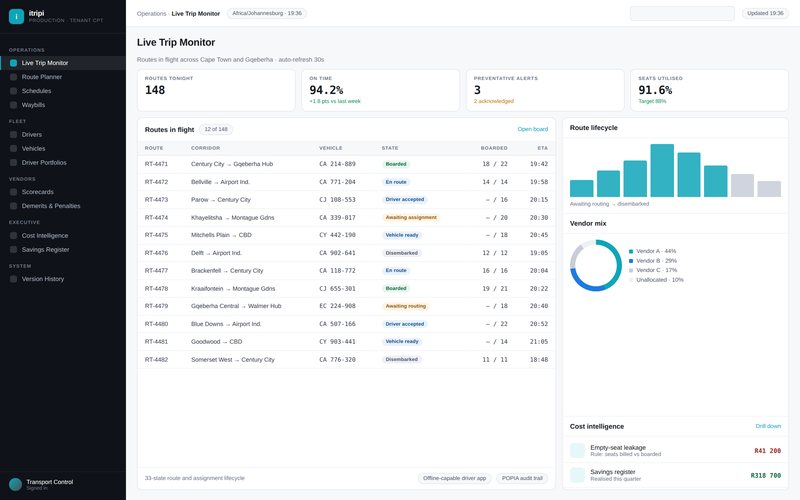Viewport: 800px width, 500px height.
Task: Click the top search input field
Action: [x=682, y=13]
